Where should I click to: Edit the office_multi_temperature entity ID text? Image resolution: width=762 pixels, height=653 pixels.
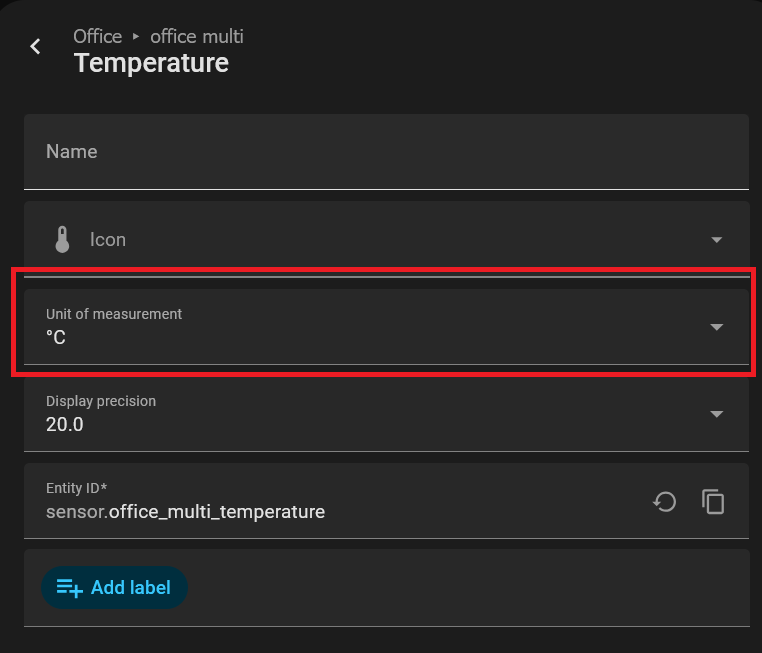pyautogui.click(x=217, y=512)
